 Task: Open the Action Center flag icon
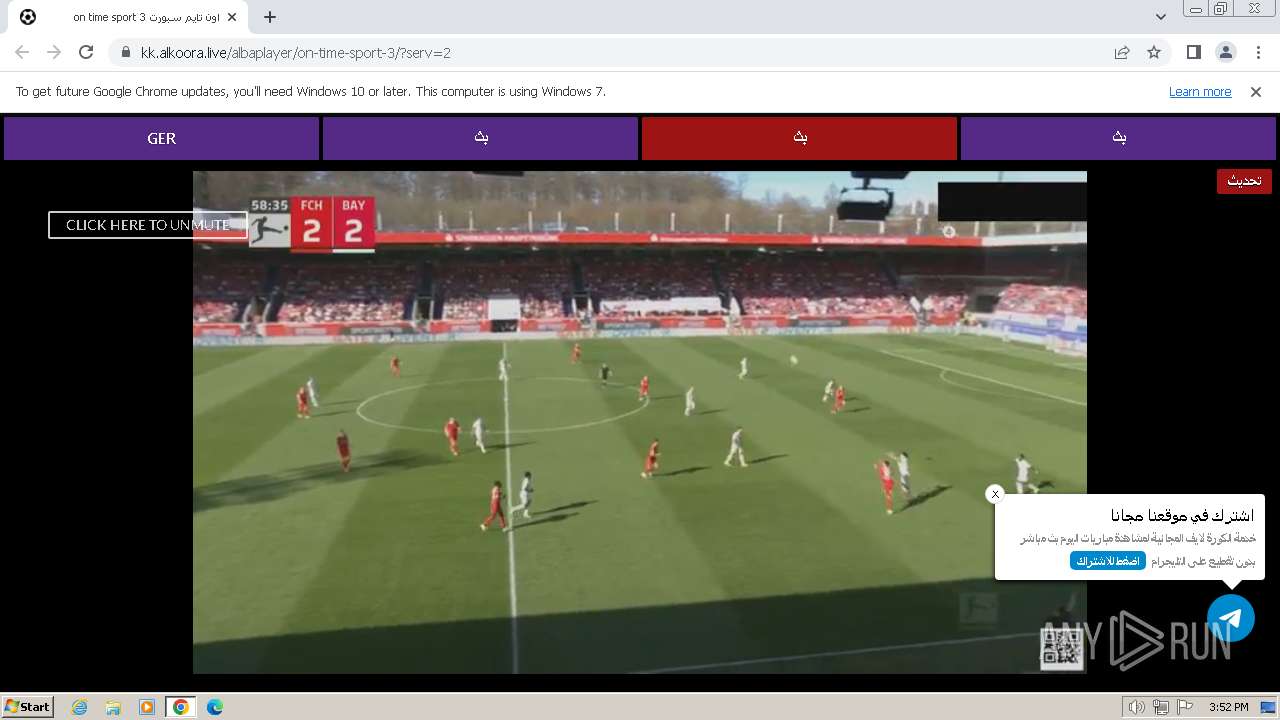click(1185, 707)
